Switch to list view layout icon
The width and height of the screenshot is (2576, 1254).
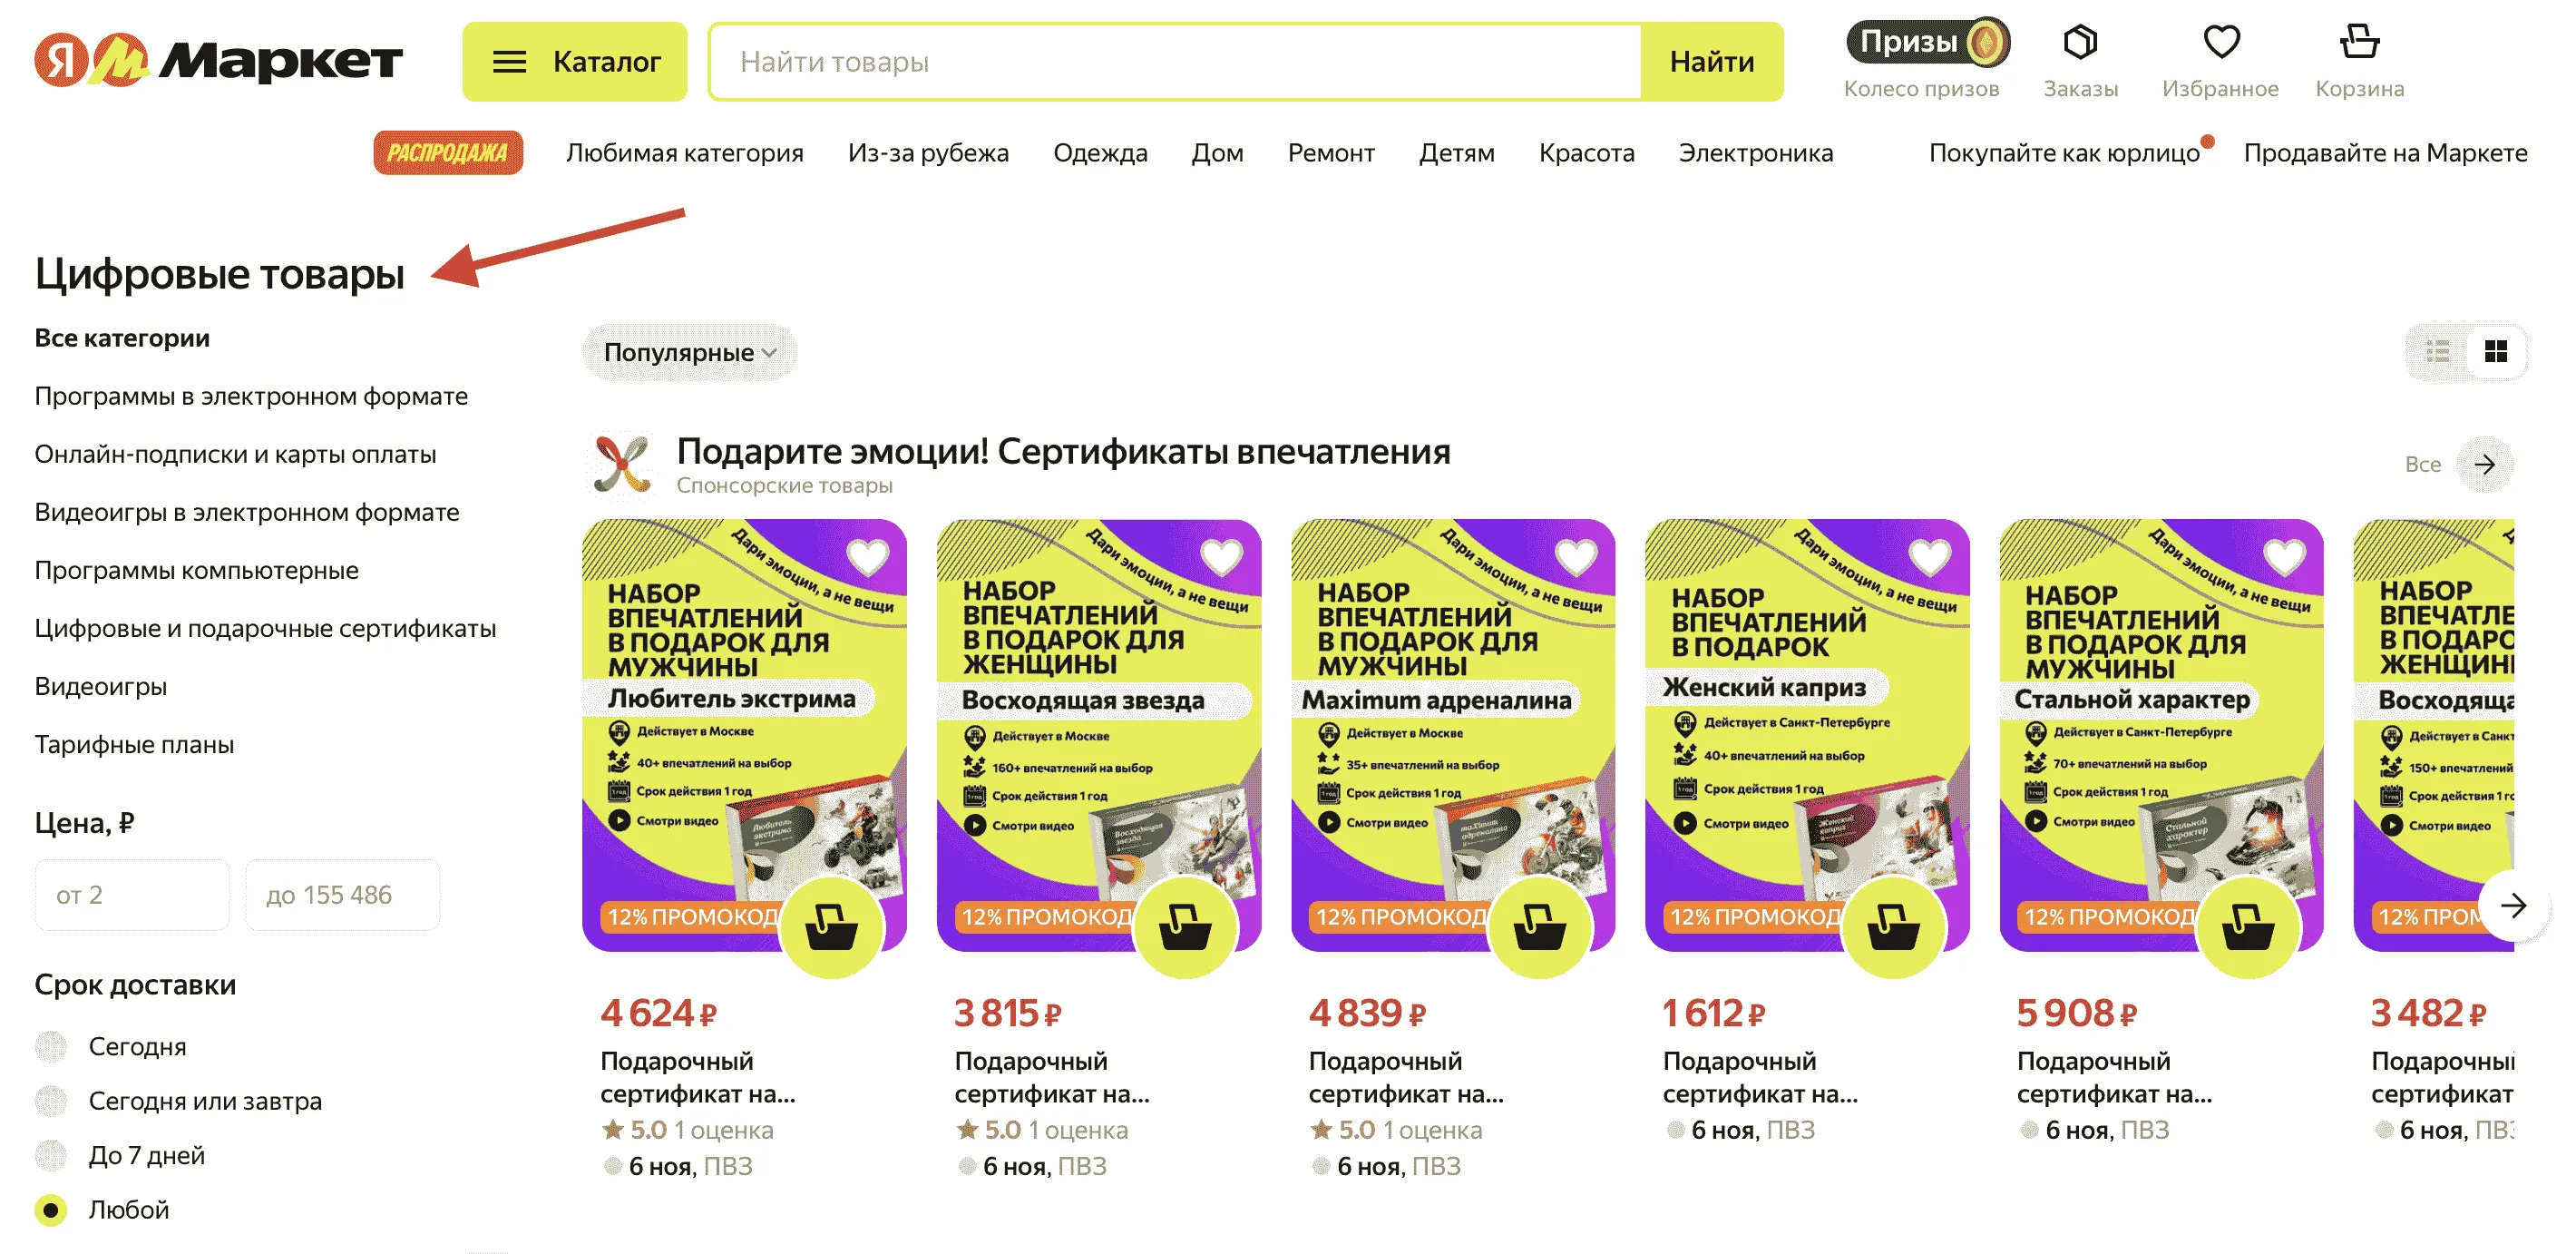(x=2438, y=351)
